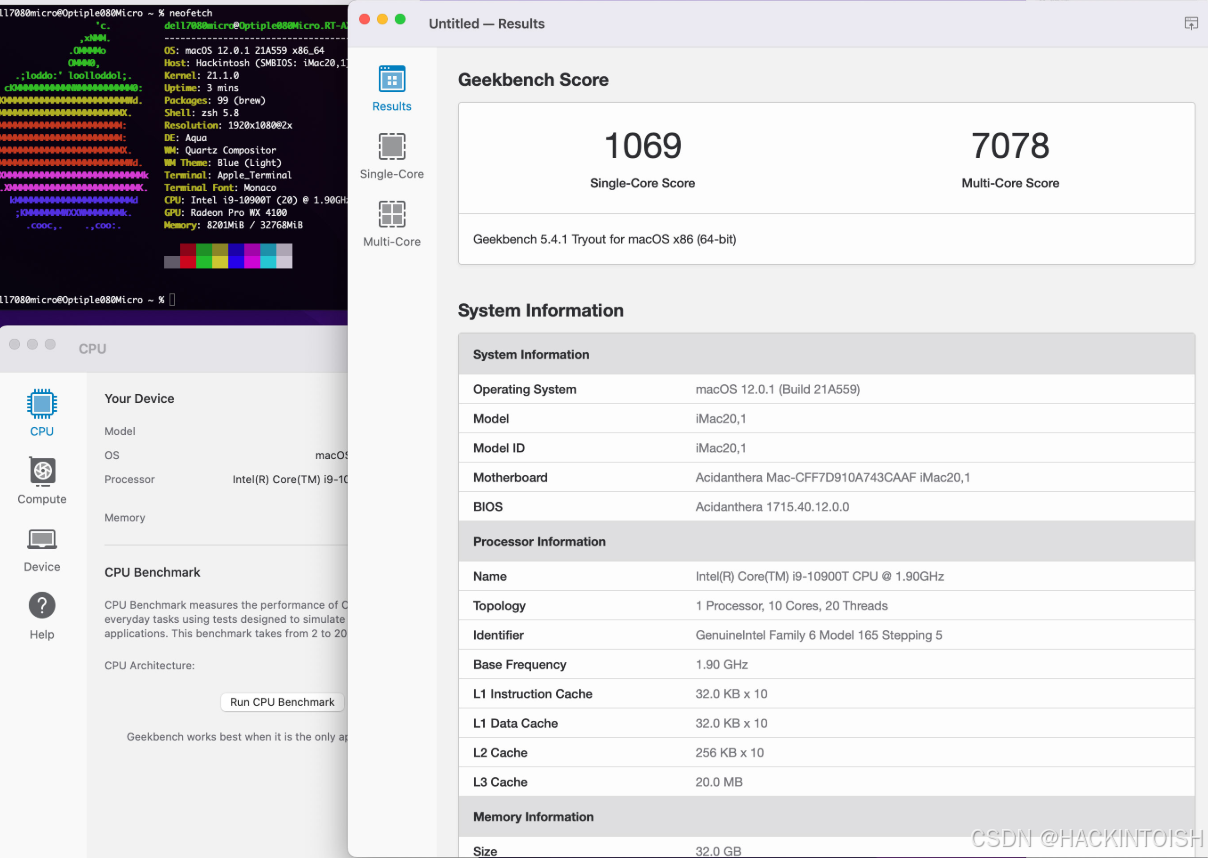The height and width of the screenshot is (858, 1208).
Task: Click the neofetch command in Terminal
Action: click(190, 13)
